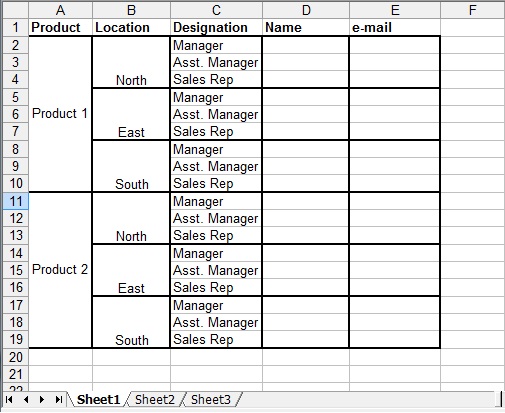Click previous sheet navigation arrow
505x413 pixels.
point(26,399)
